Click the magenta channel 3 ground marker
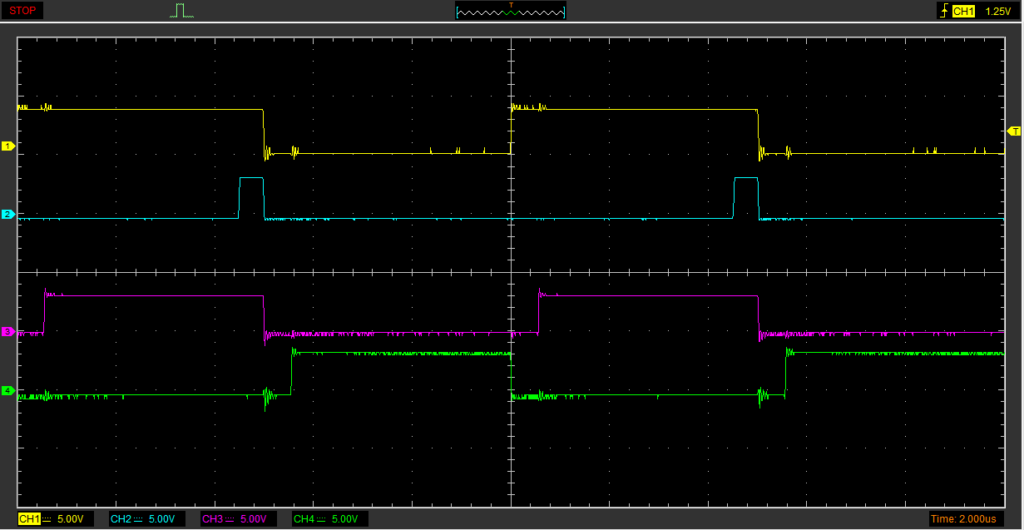 coord(8,331)
